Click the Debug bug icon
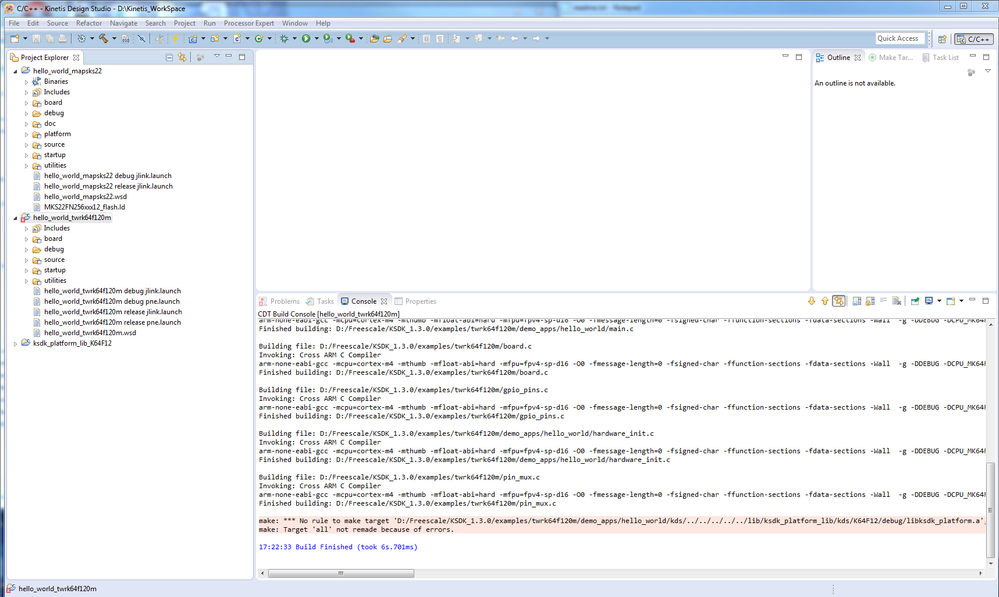 [x=284, y=38]
